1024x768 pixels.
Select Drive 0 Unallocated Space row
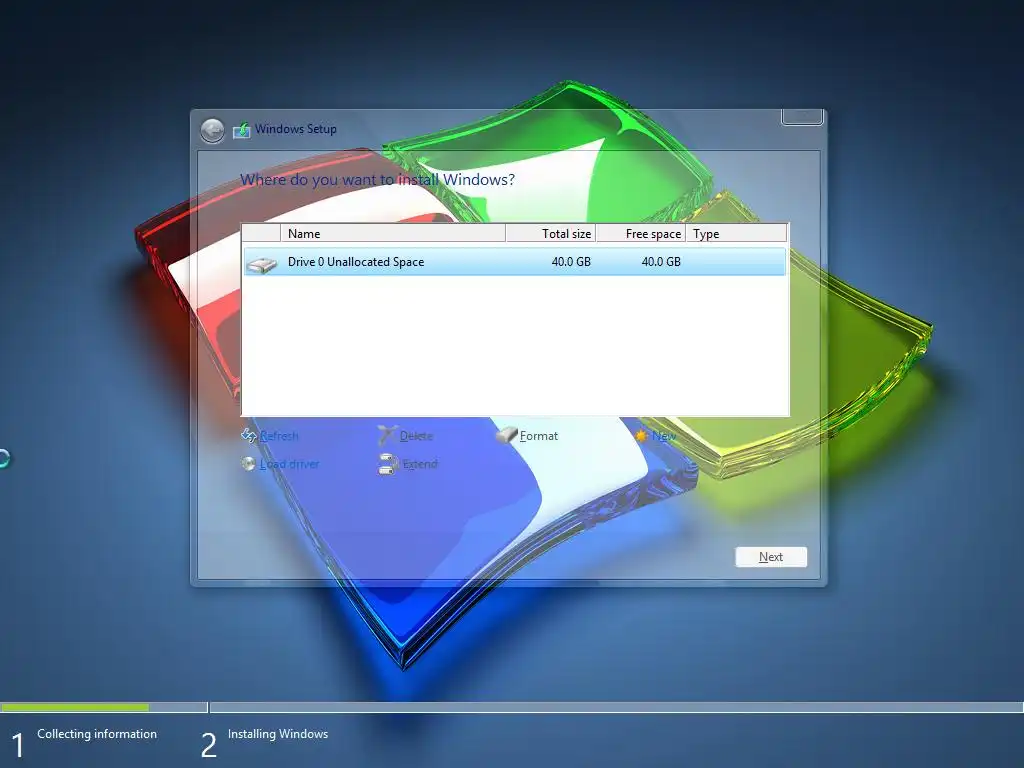pyautogui.click(x=515, y=262)
